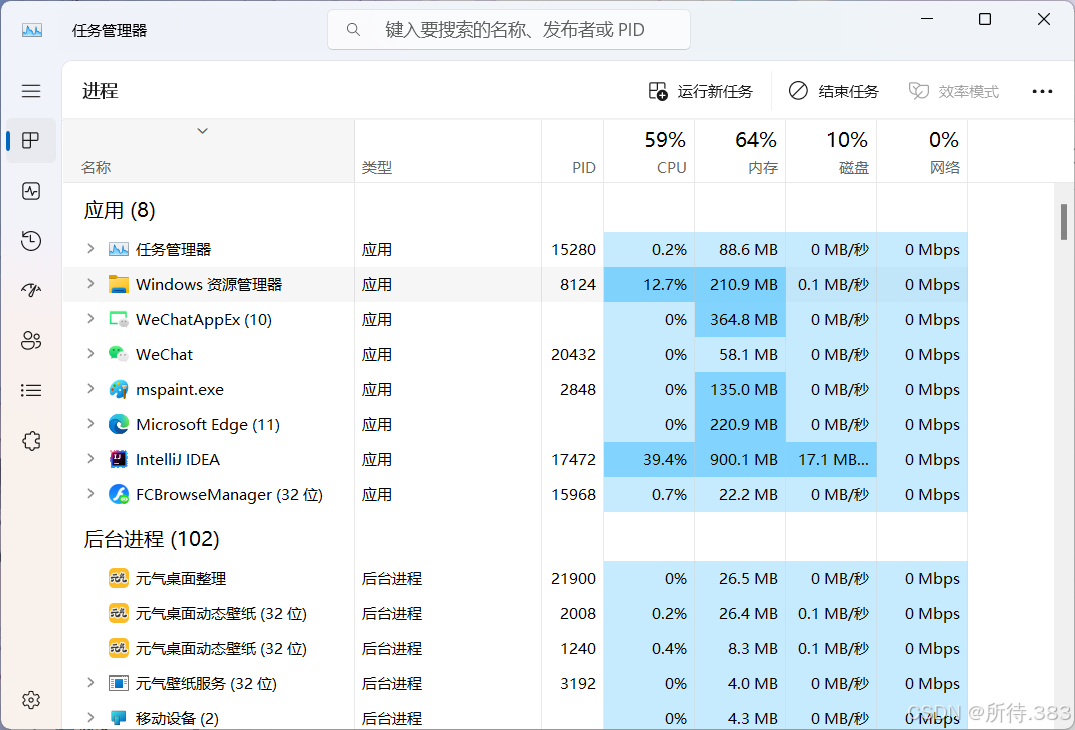Viewport: 1075px width, 730px height.
Task: Expand the FCBrowseManager (32 位) row
Action: (x=90, y=493)
